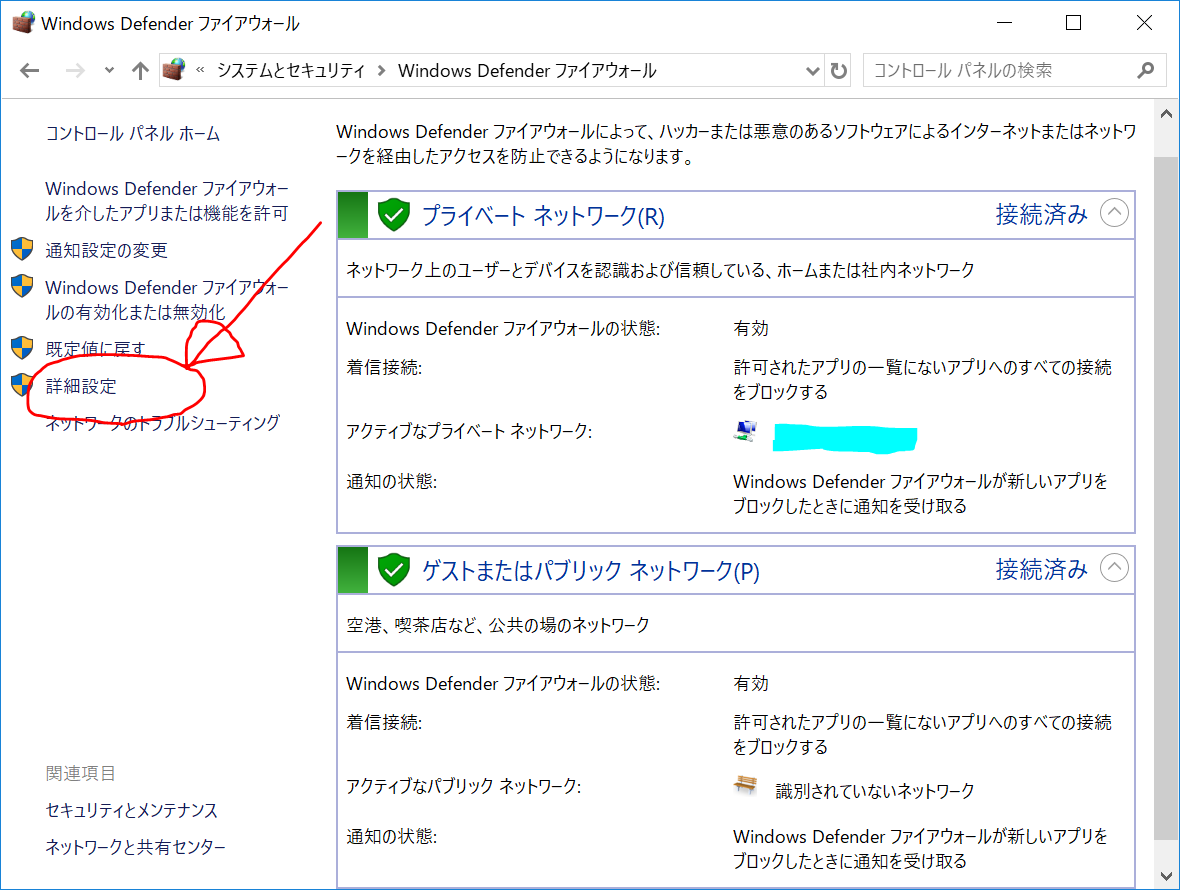The height and width of the screenshot is (890, 1180).
Task: Select Windows Defender ファイアウォール breadcrumb item
Action: click(527, 71)
